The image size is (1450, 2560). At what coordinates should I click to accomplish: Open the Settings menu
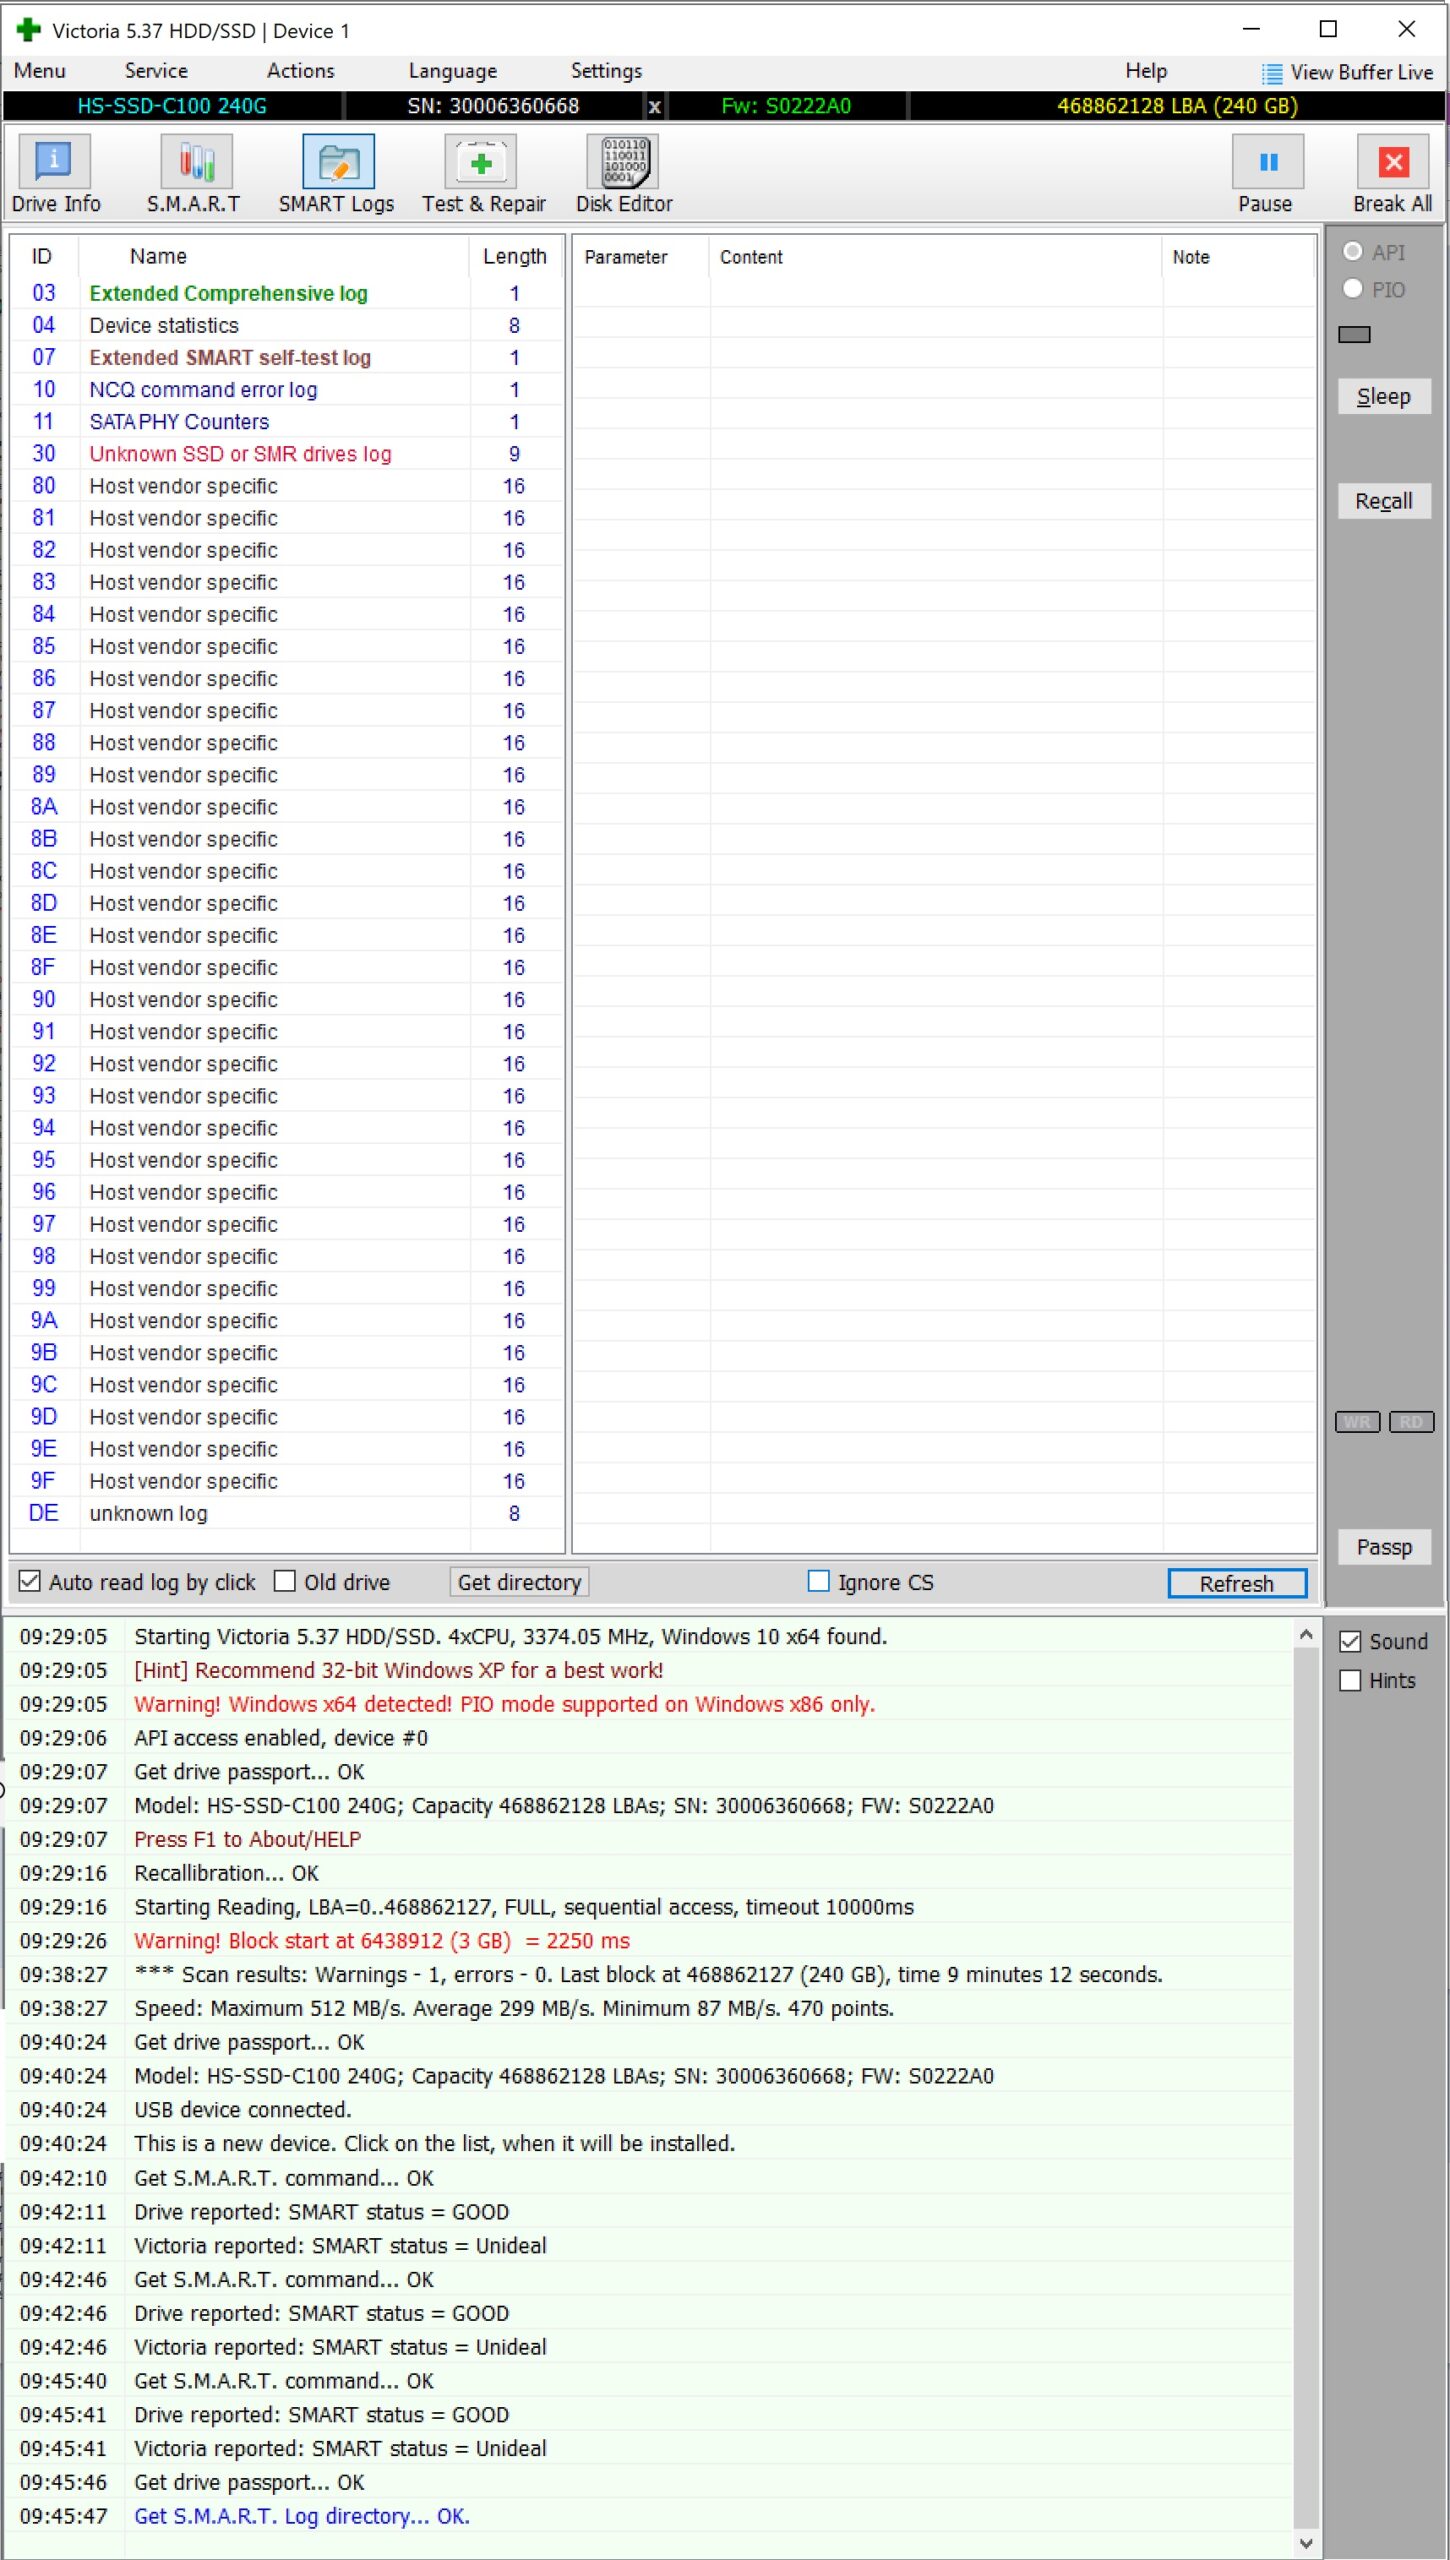point(606,71)
